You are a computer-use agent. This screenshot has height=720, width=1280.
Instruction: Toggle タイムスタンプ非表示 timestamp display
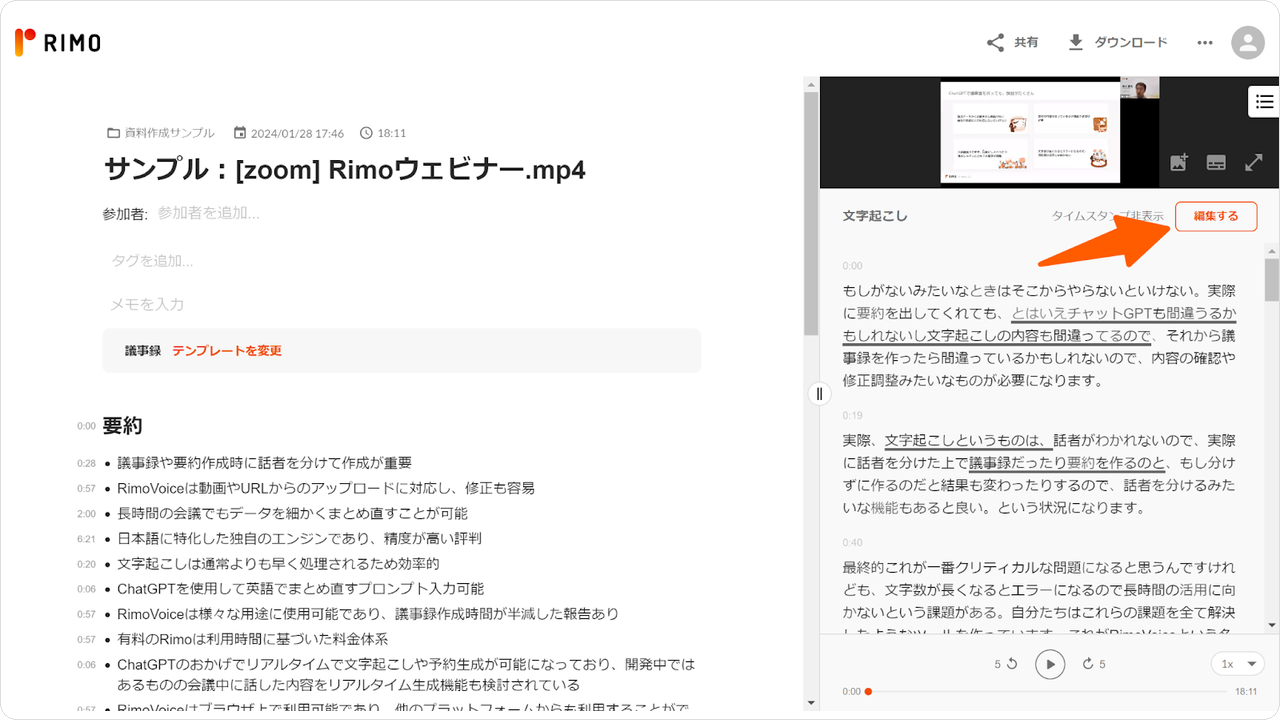1107,216
